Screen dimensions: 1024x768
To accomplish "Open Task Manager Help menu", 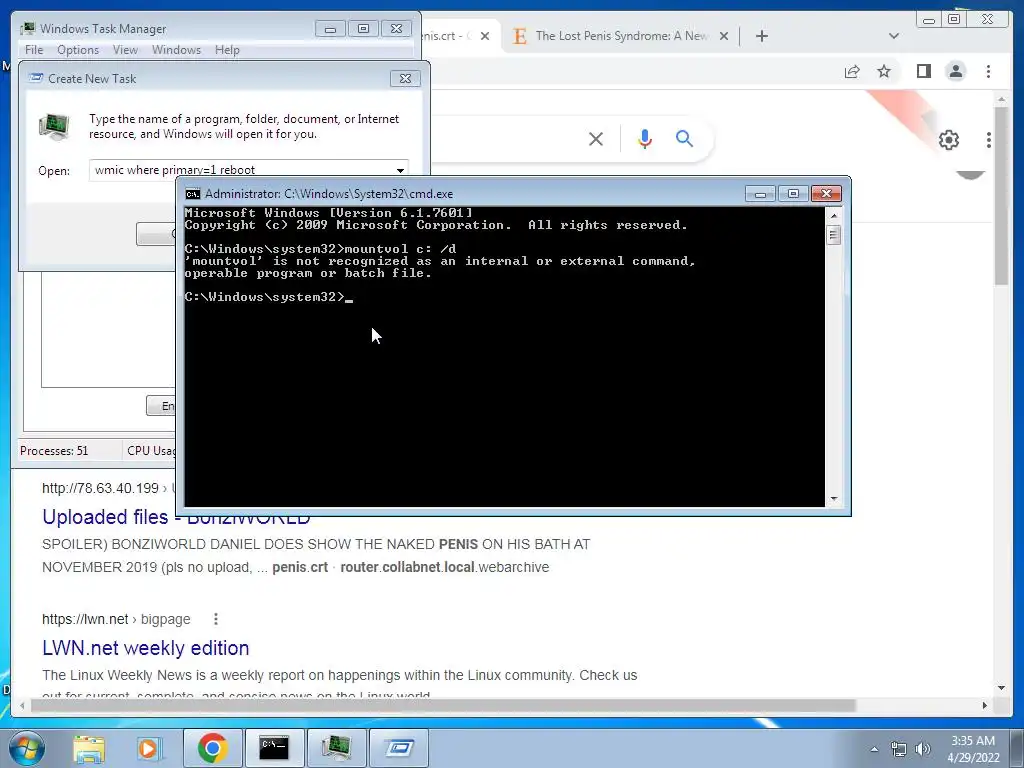I will pyautogui.click(x=227, y=50).
